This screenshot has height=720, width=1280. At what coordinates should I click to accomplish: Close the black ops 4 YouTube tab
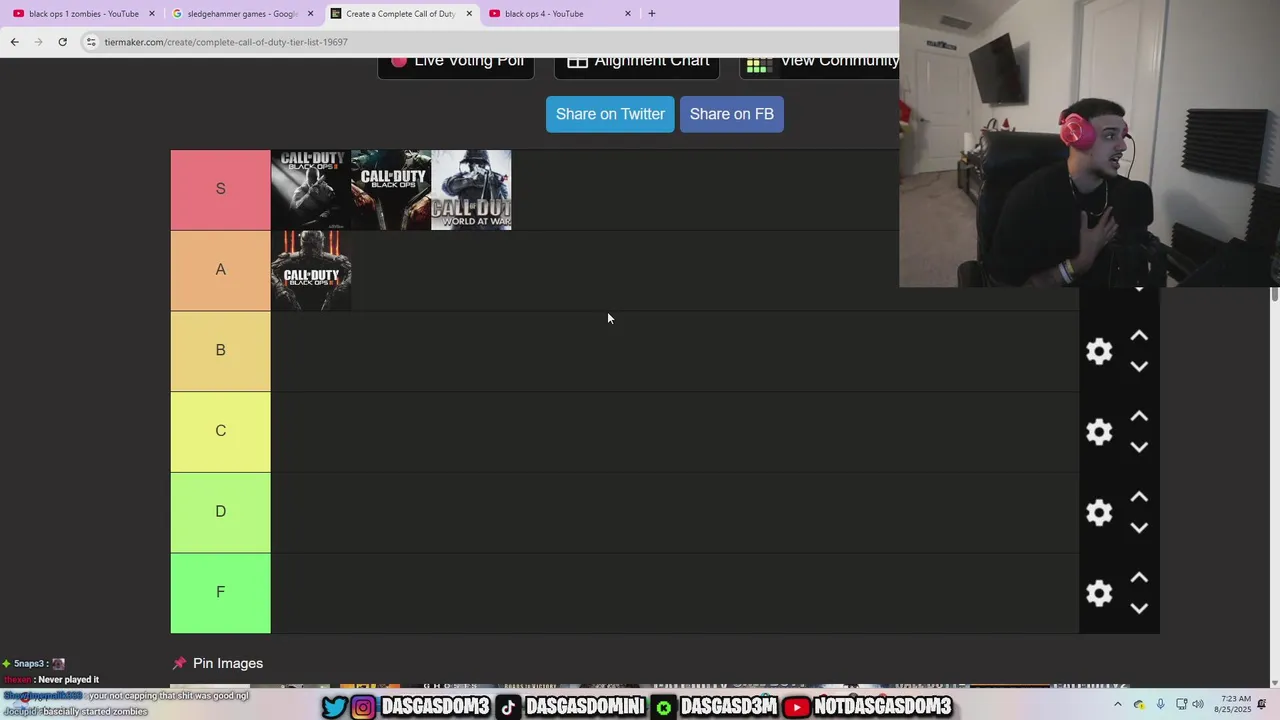[628, 13]
